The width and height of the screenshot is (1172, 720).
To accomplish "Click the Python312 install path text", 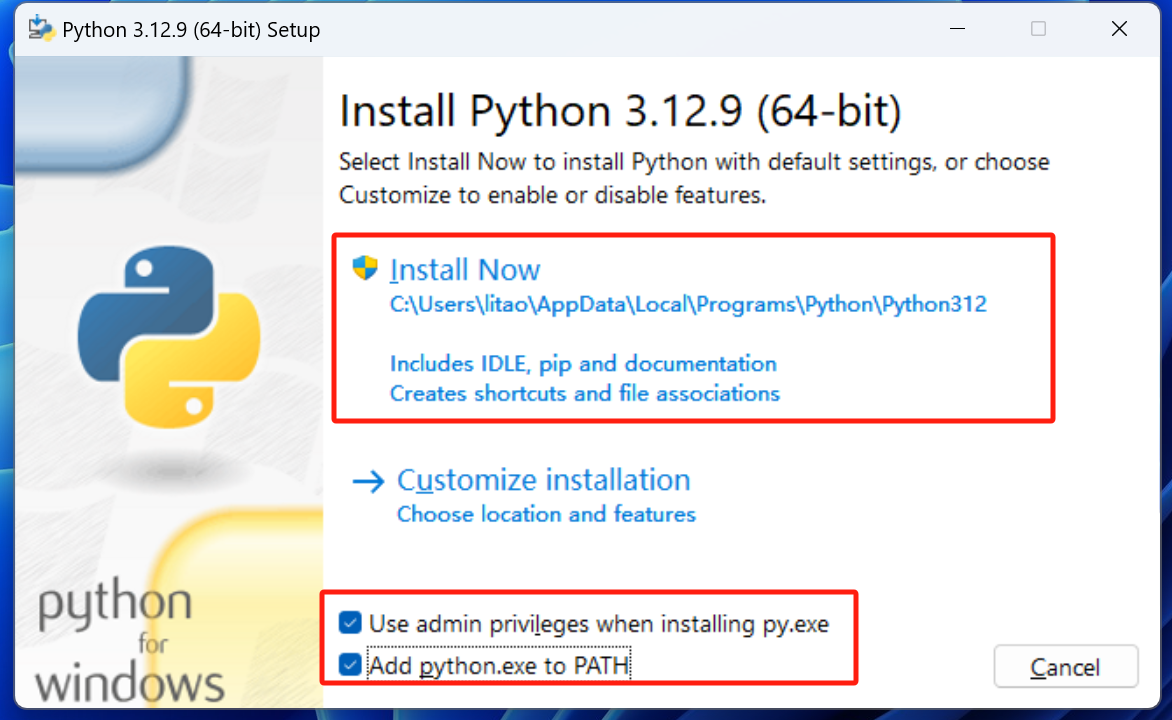I will 688,304.
